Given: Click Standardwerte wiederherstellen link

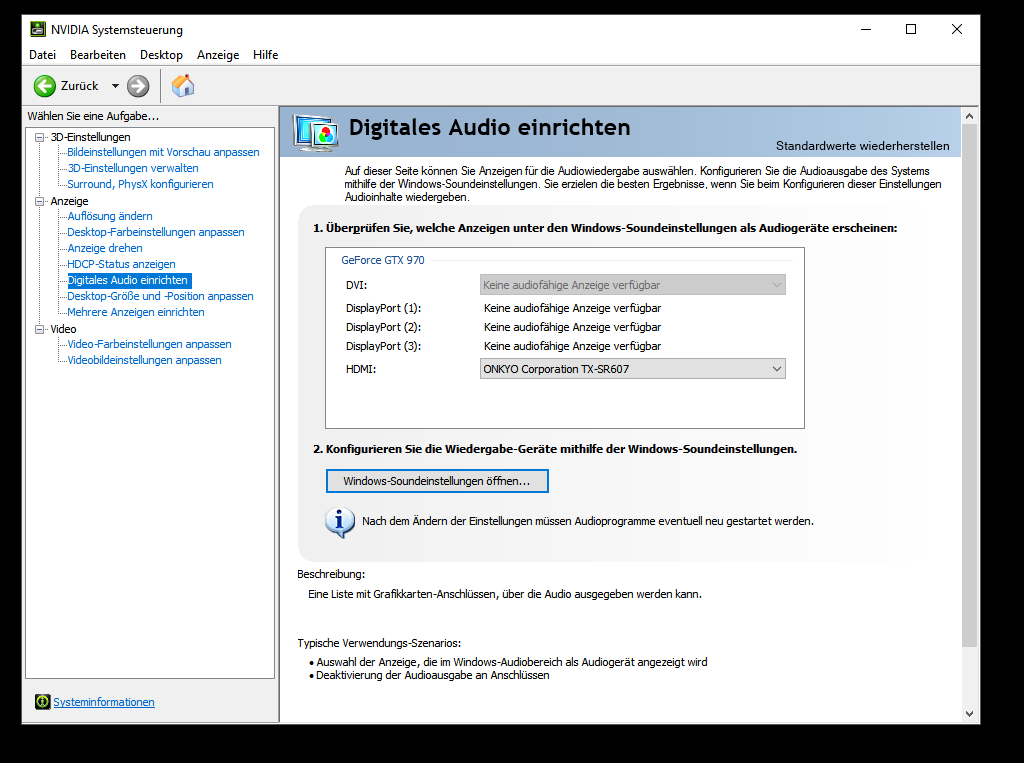Looking at the screenshot, I should (x=863, y=146).
